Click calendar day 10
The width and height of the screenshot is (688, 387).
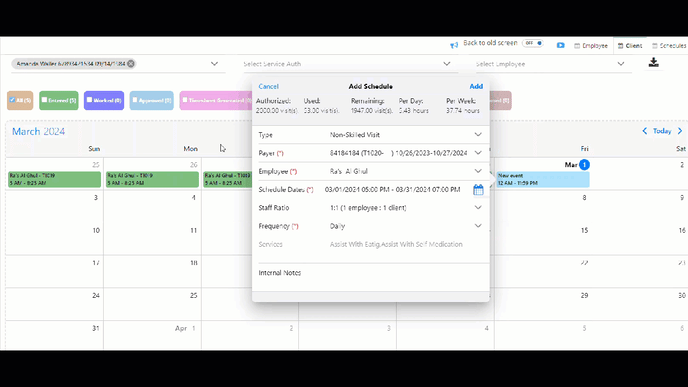(x=96, y=230)
